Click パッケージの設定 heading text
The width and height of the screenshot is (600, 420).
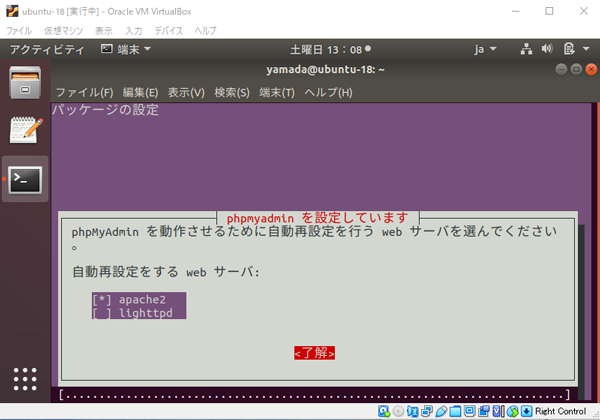tap(105, 110)
